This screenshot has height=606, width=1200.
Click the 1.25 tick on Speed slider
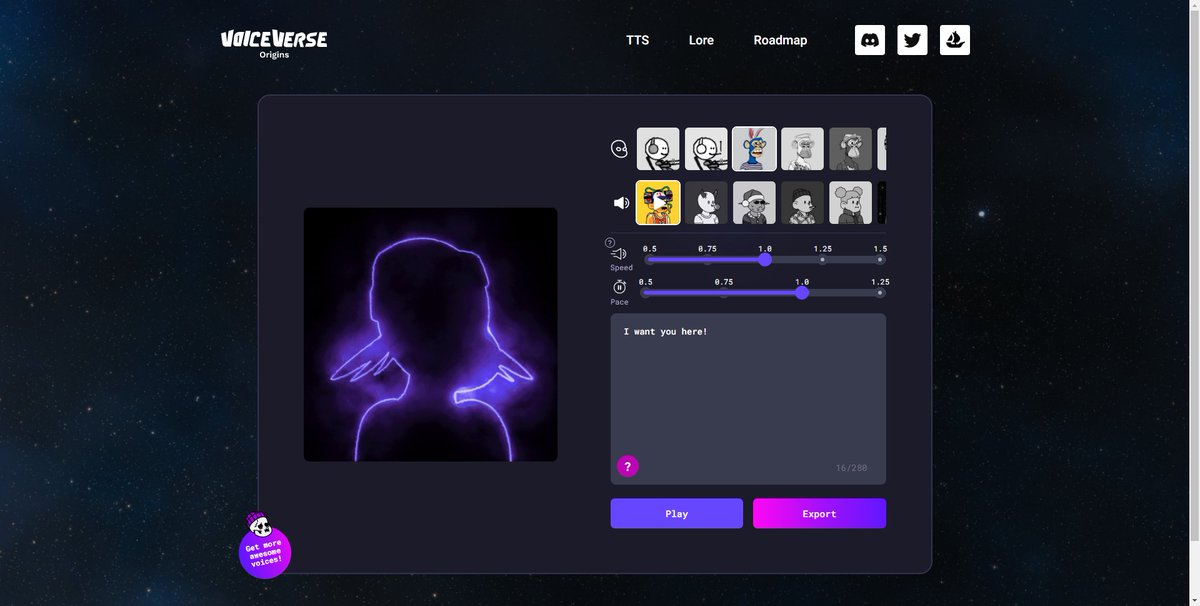tap(823, 259)
